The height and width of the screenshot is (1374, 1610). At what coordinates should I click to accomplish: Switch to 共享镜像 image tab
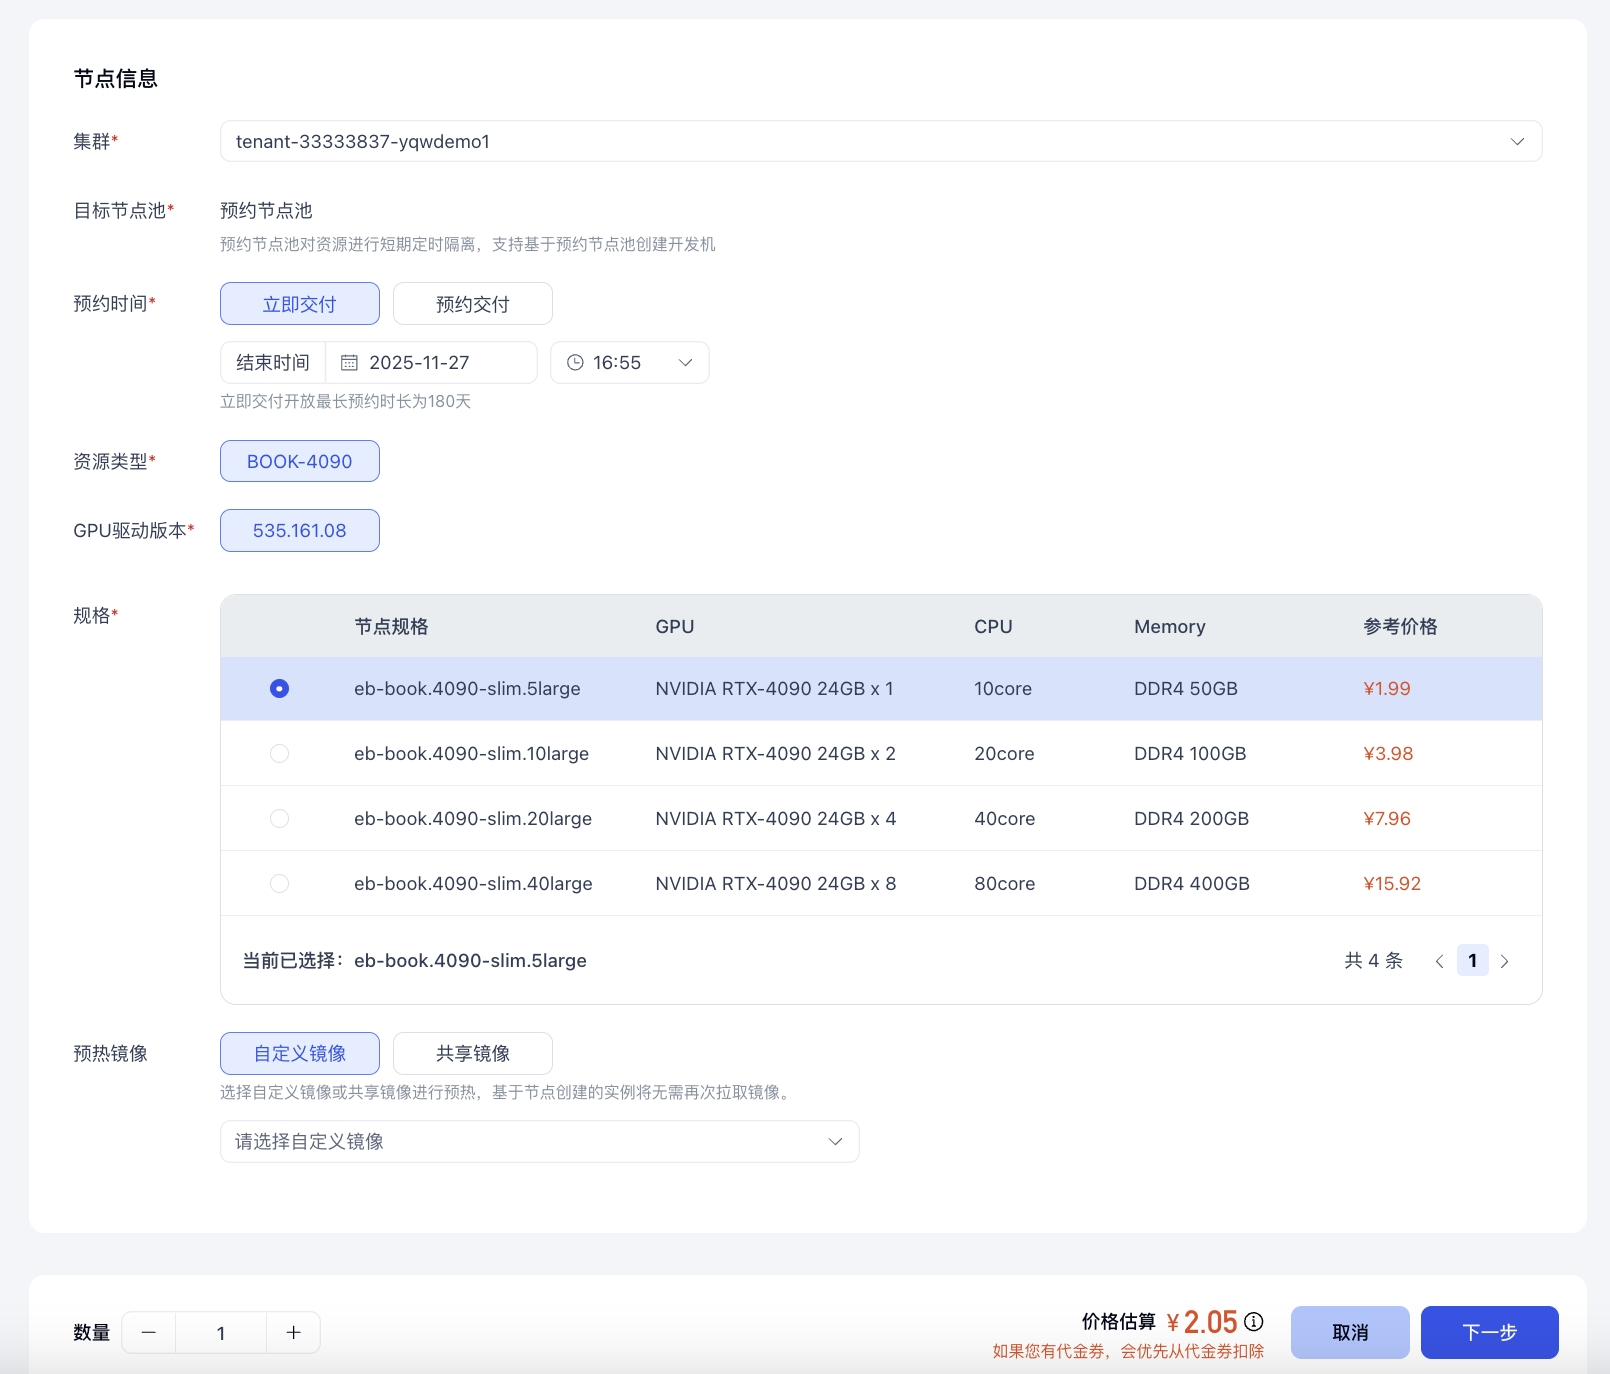click(x=472, y=1054)
